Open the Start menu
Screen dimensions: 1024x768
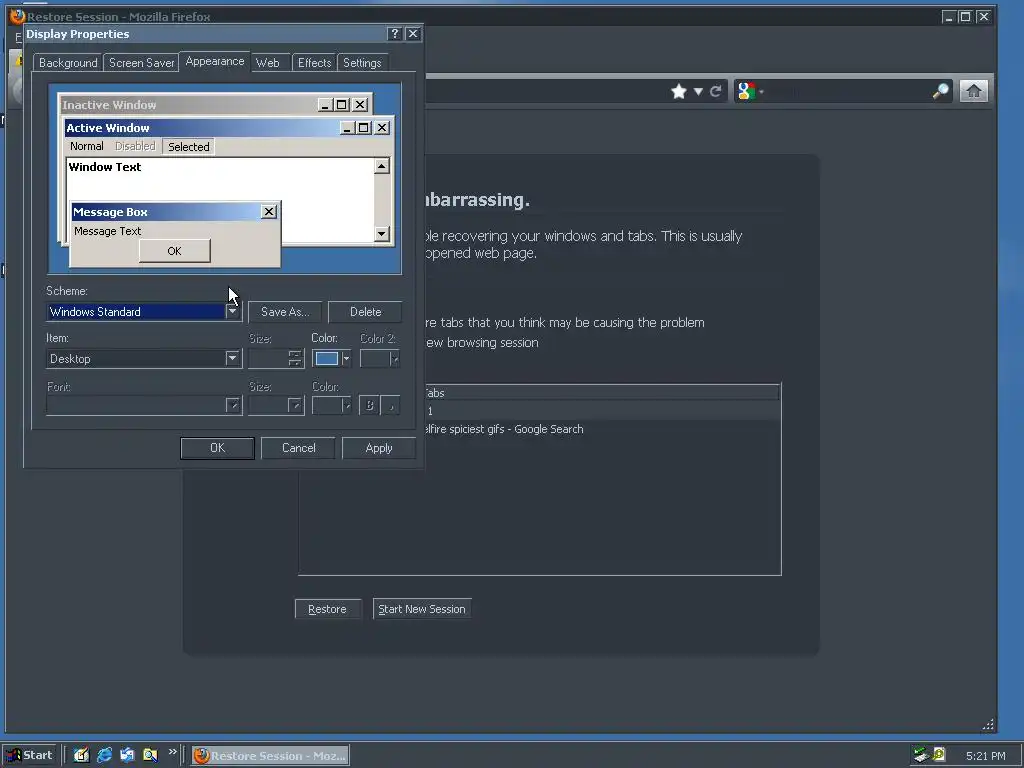30,756
